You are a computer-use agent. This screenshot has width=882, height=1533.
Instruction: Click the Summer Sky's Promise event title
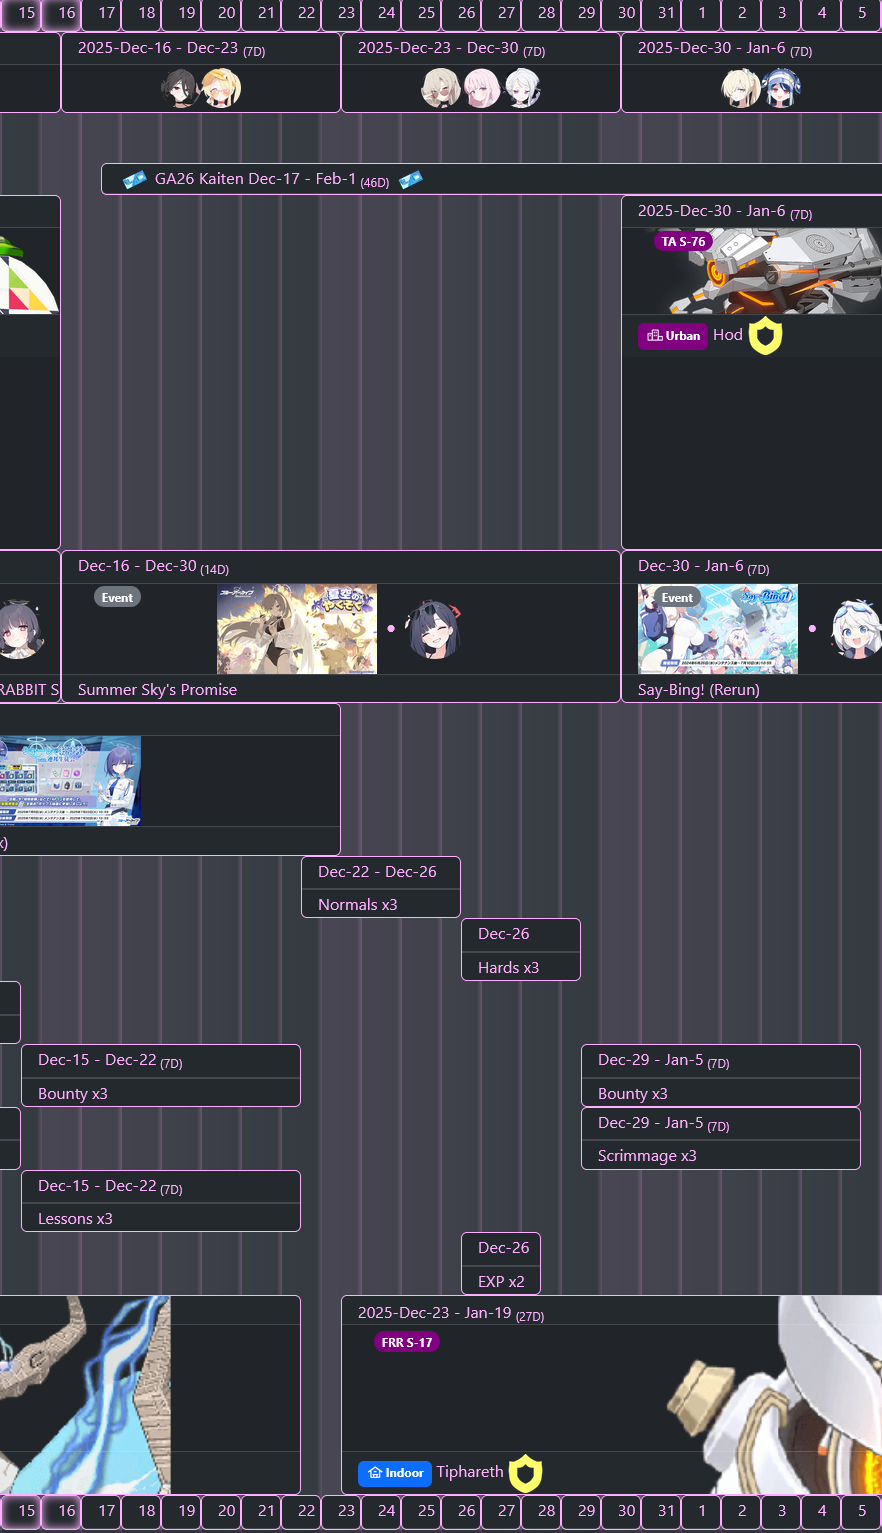click(x=157, y=690)
